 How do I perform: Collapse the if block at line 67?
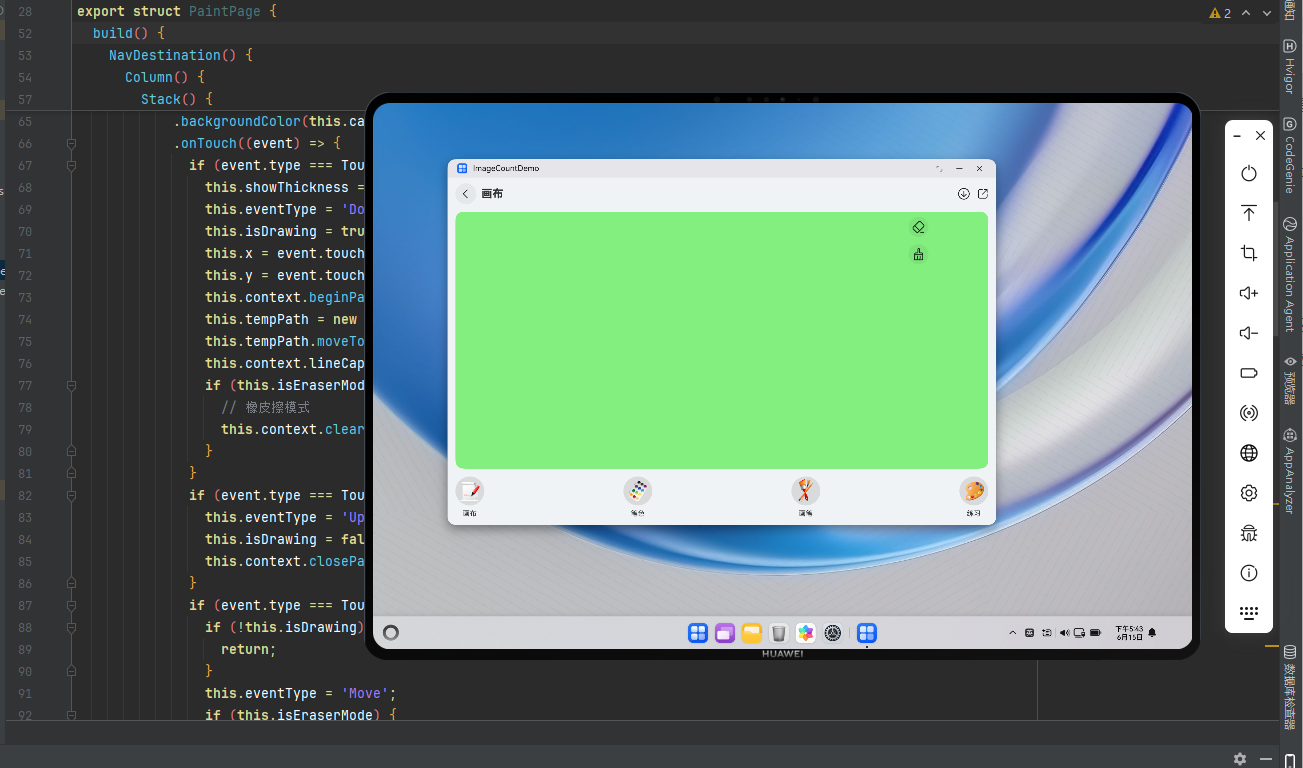click(x=71, y=165)
